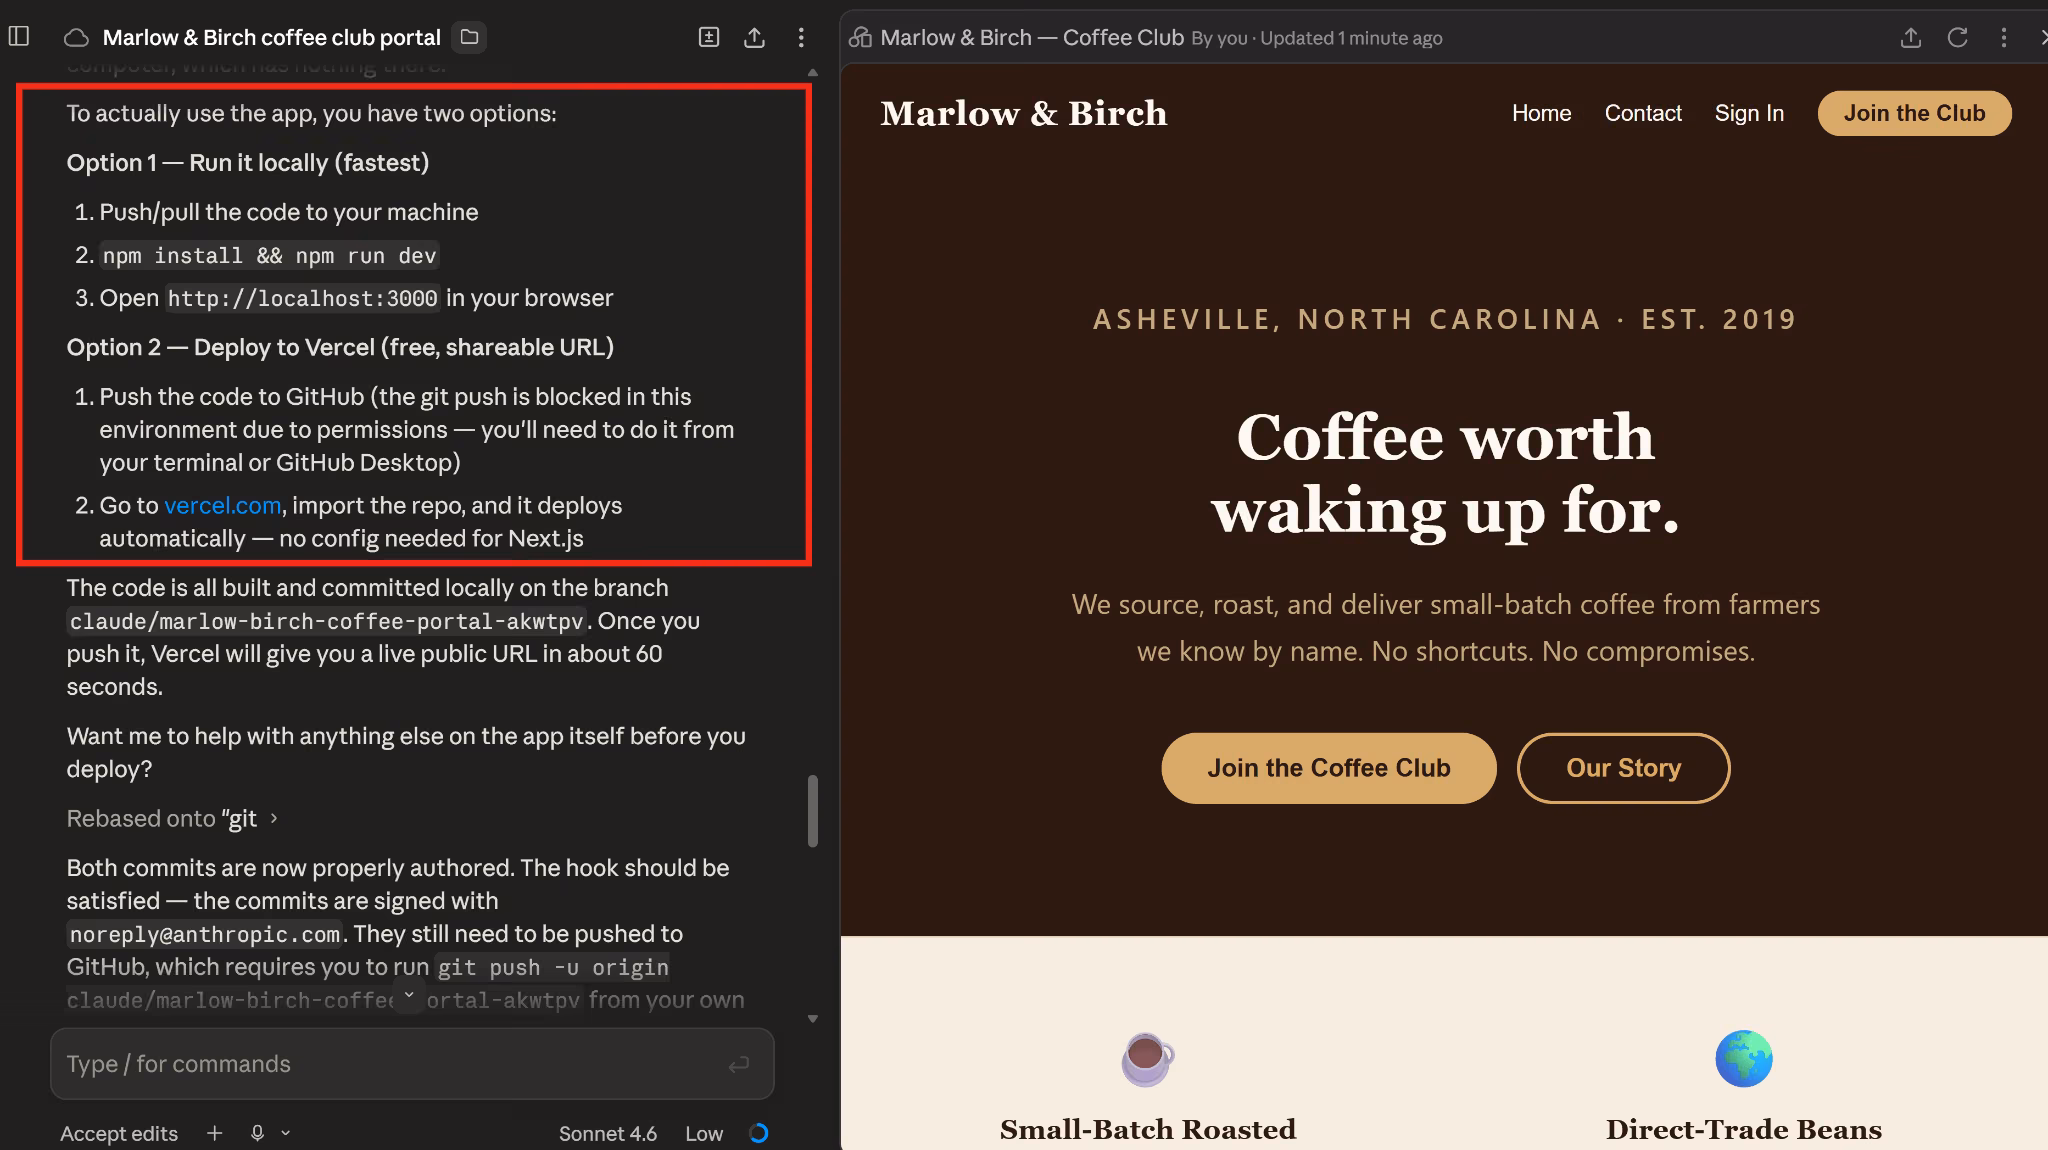
Task: Click 'Option 2 — Deploy to Vercel' heading
Action: click(x=340, y=347)
